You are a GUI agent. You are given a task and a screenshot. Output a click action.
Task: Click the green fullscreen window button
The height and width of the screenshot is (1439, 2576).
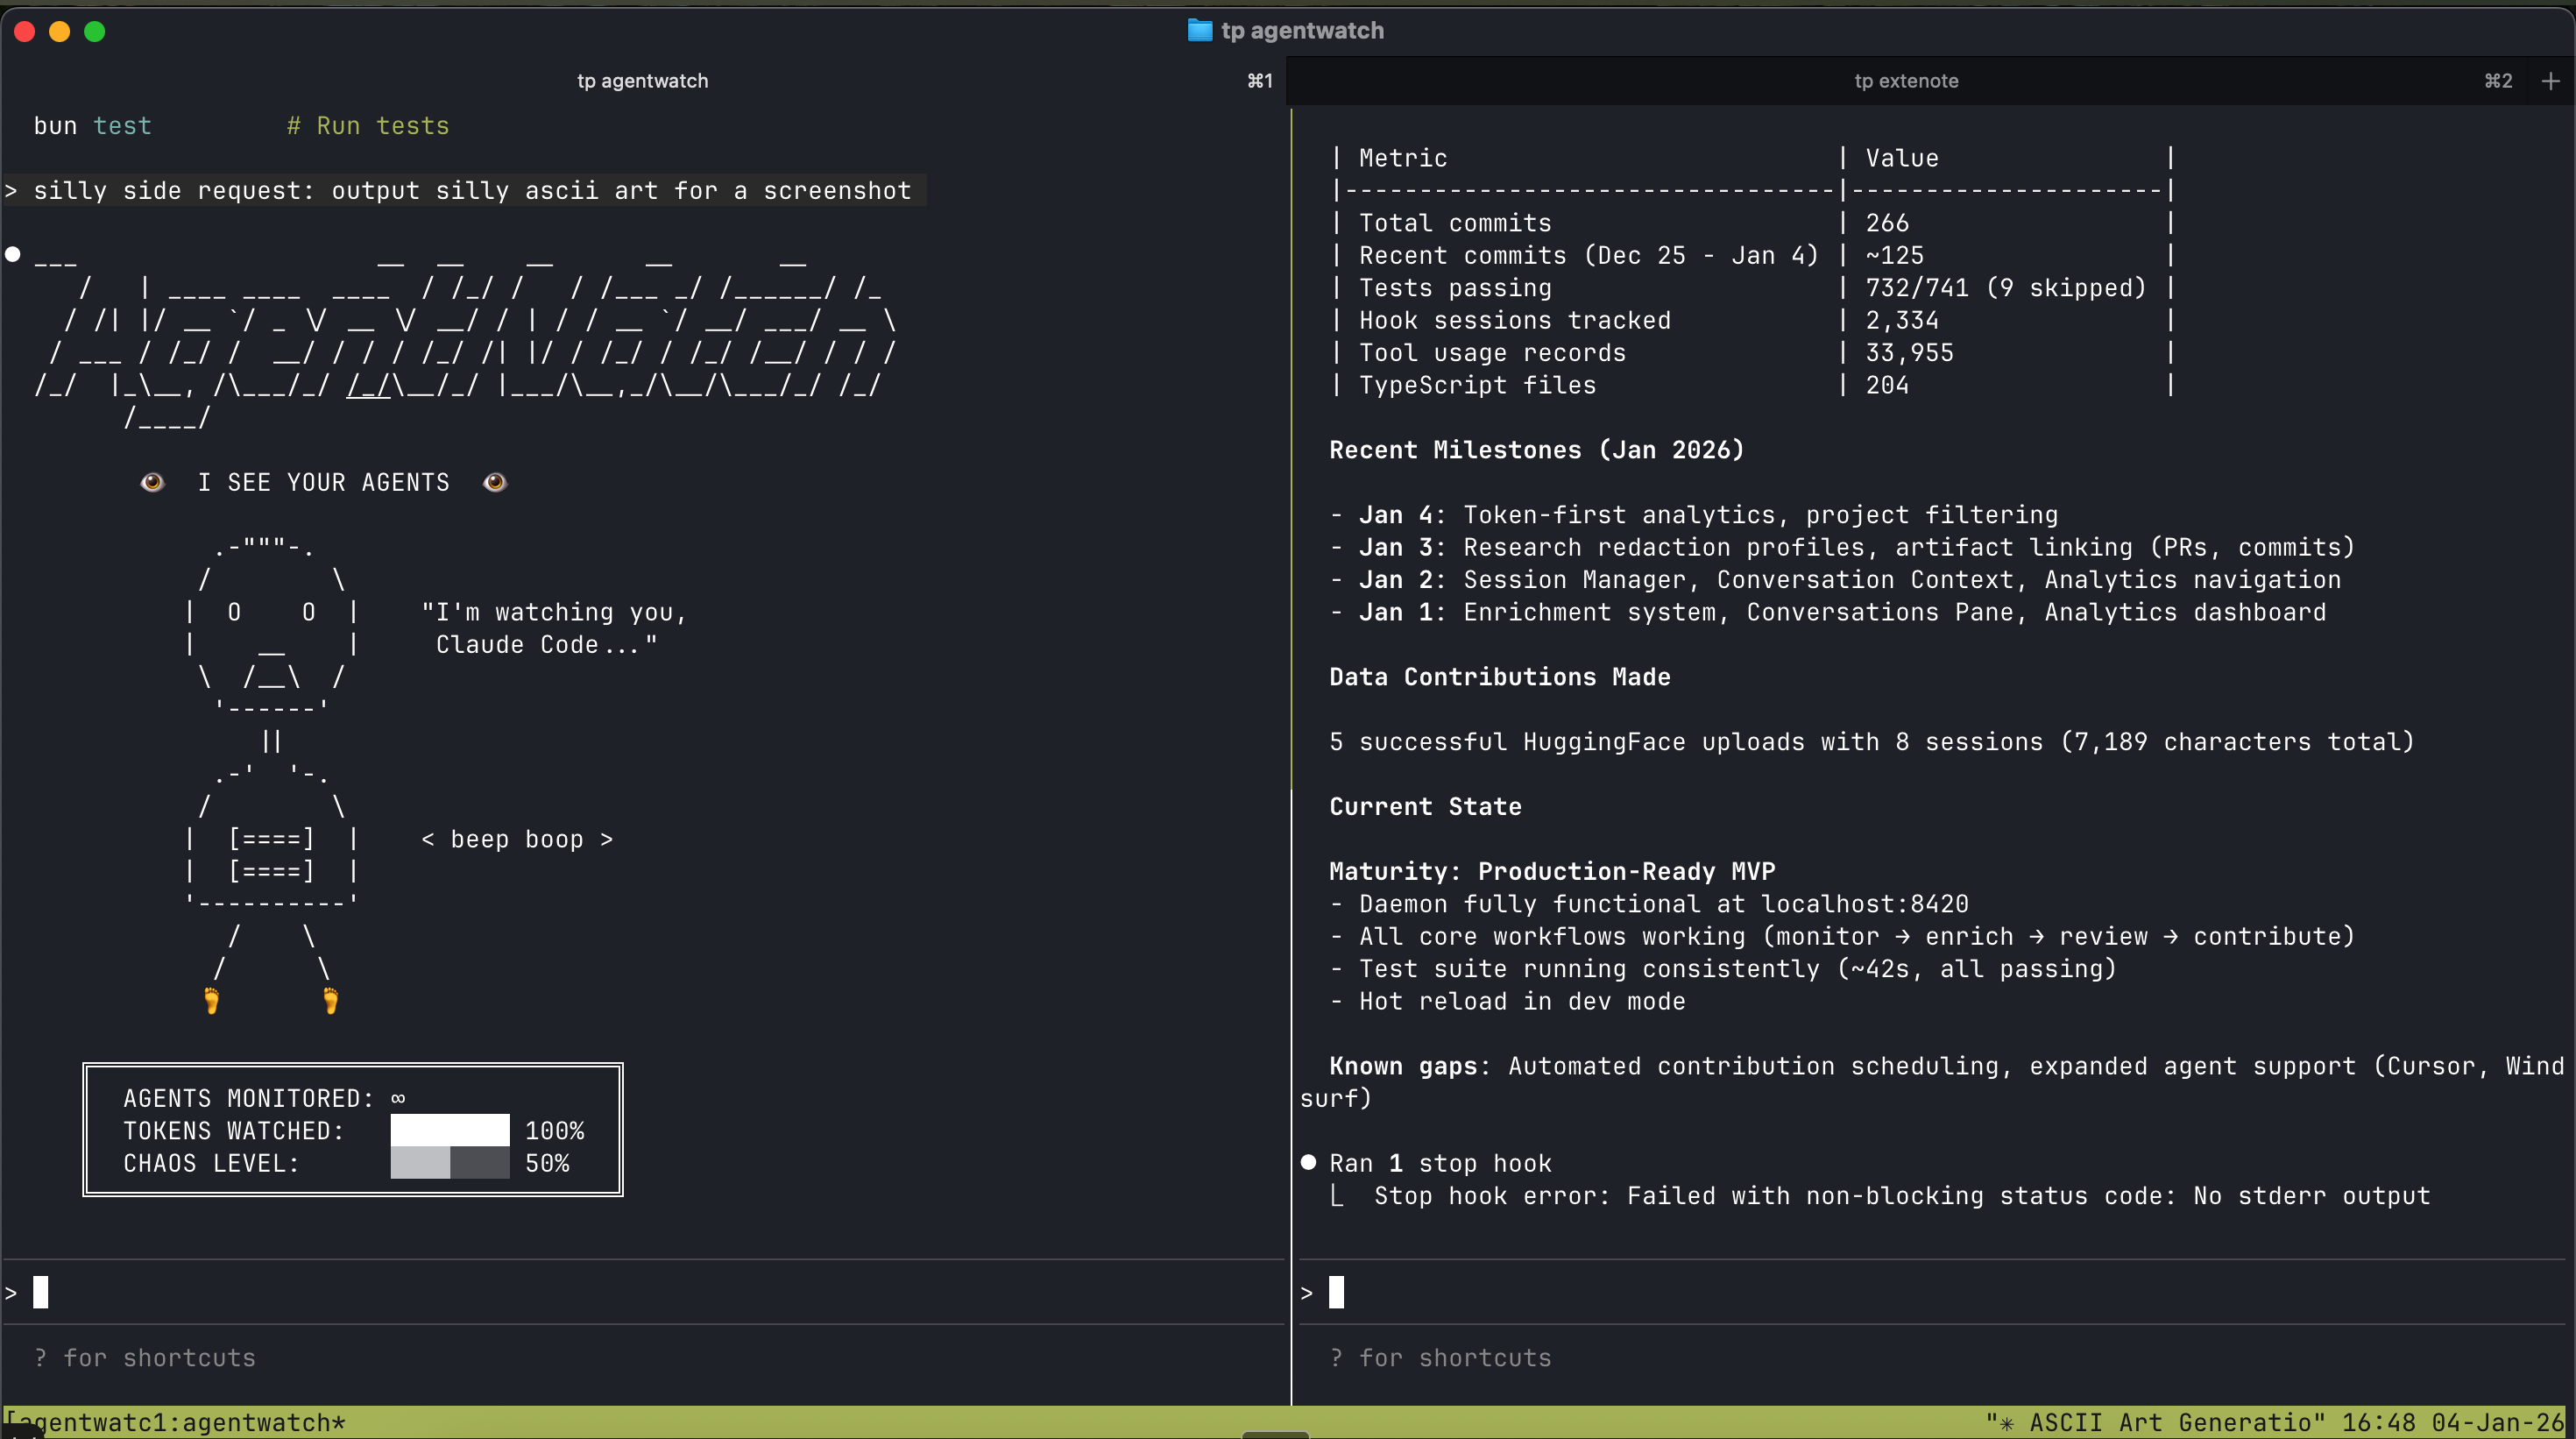point(94,31)
